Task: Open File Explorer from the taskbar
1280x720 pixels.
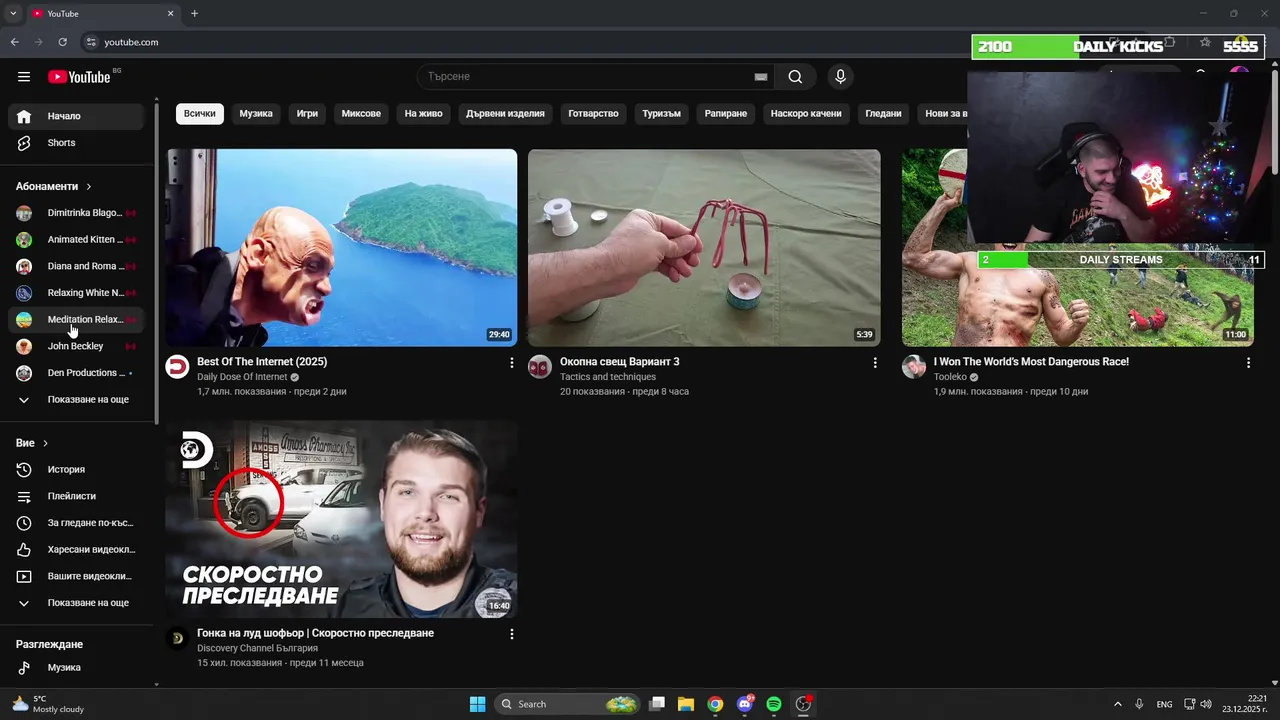Action: pyautogui.click(x=686, y=704)
